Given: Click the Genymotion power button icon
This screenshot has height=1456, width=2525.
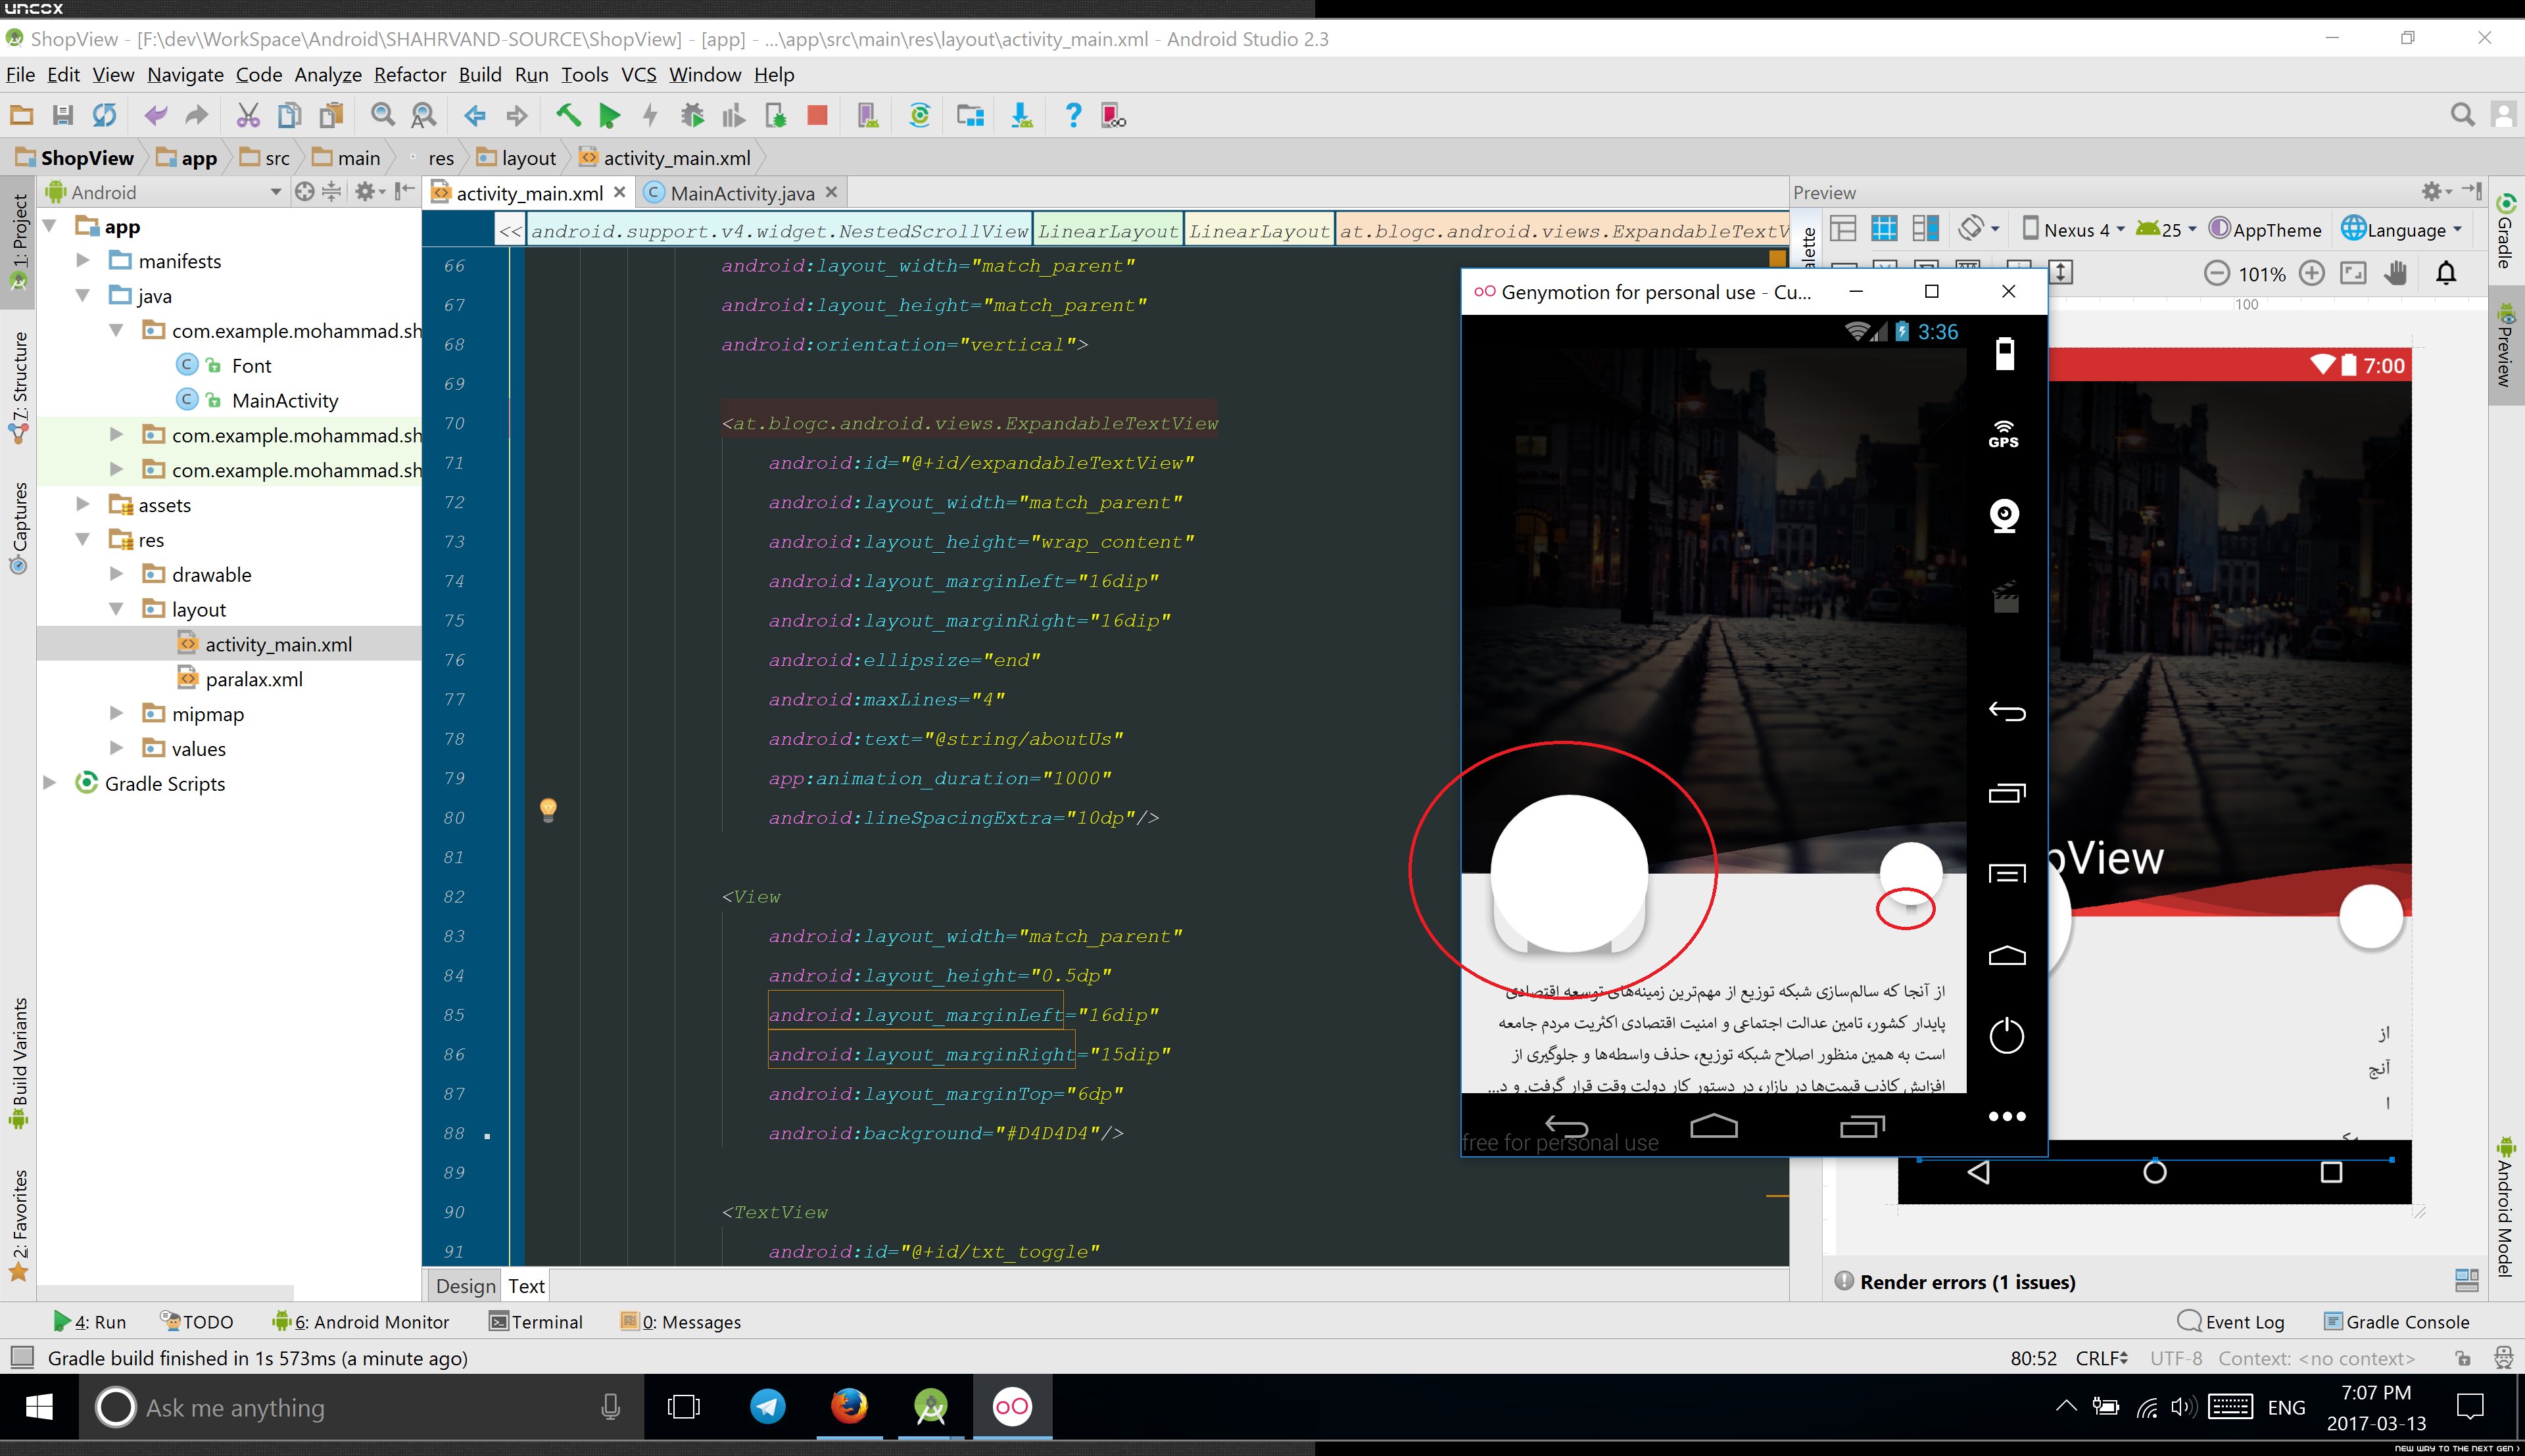Looking at the screenshot, I should coord(2006,1035).
